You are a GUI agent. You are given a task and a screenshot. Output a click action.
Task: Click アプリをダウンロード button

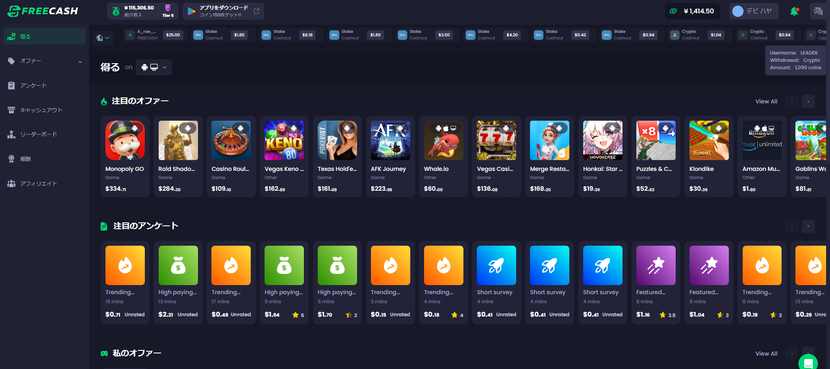(223, 11)
